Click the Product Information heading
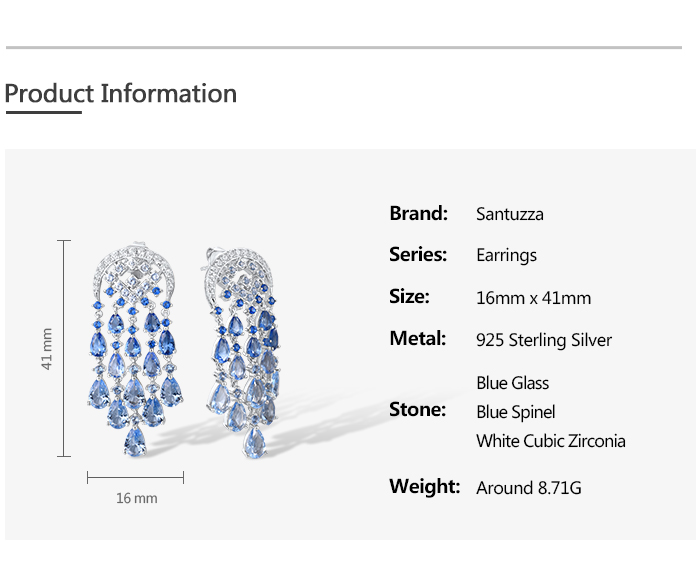This screenshot has height=588, width=700. click(121, 94)
